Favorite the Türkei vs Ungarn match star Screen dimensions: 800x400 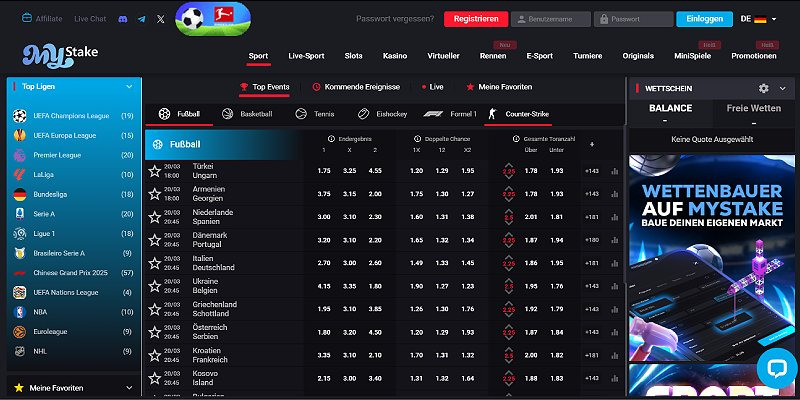pyautogui.click(x=154, y=171)
